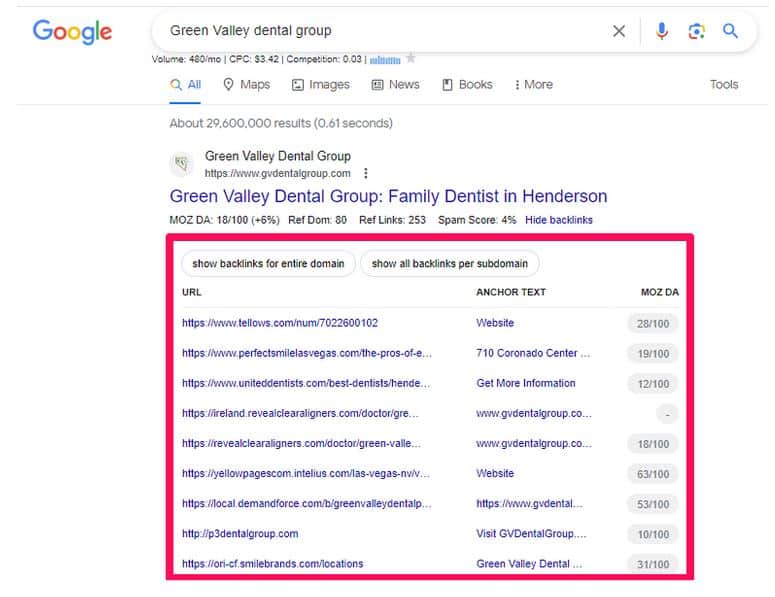The width and height of the screenshot is (775, 597).
Task: Click Hide backlinks link
Action: pyautogui.click(x=559, y=220)
